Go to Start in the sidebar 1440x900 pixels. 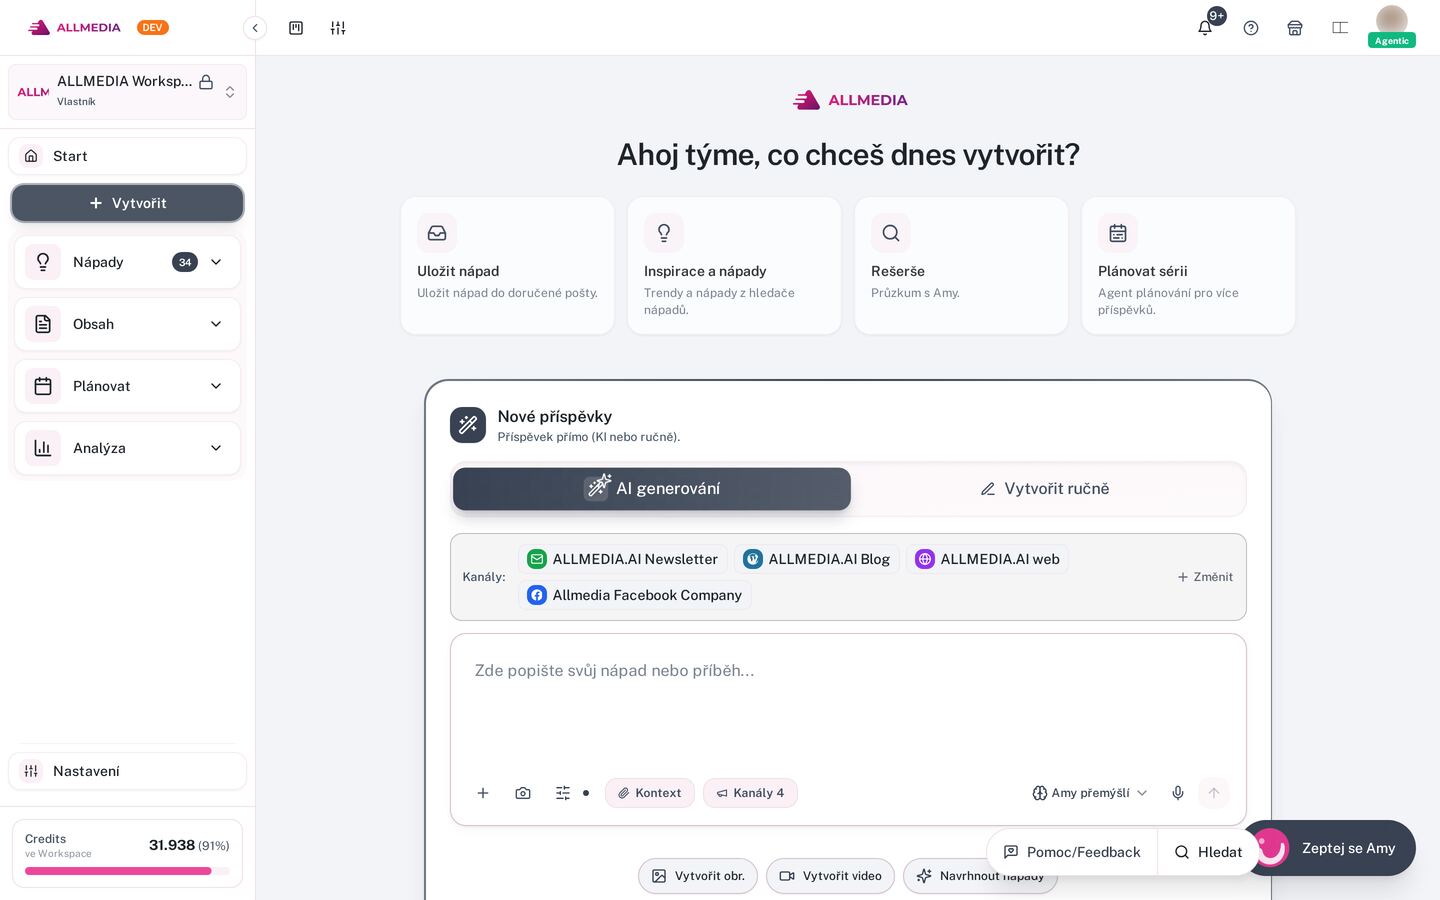pos(128,156)
